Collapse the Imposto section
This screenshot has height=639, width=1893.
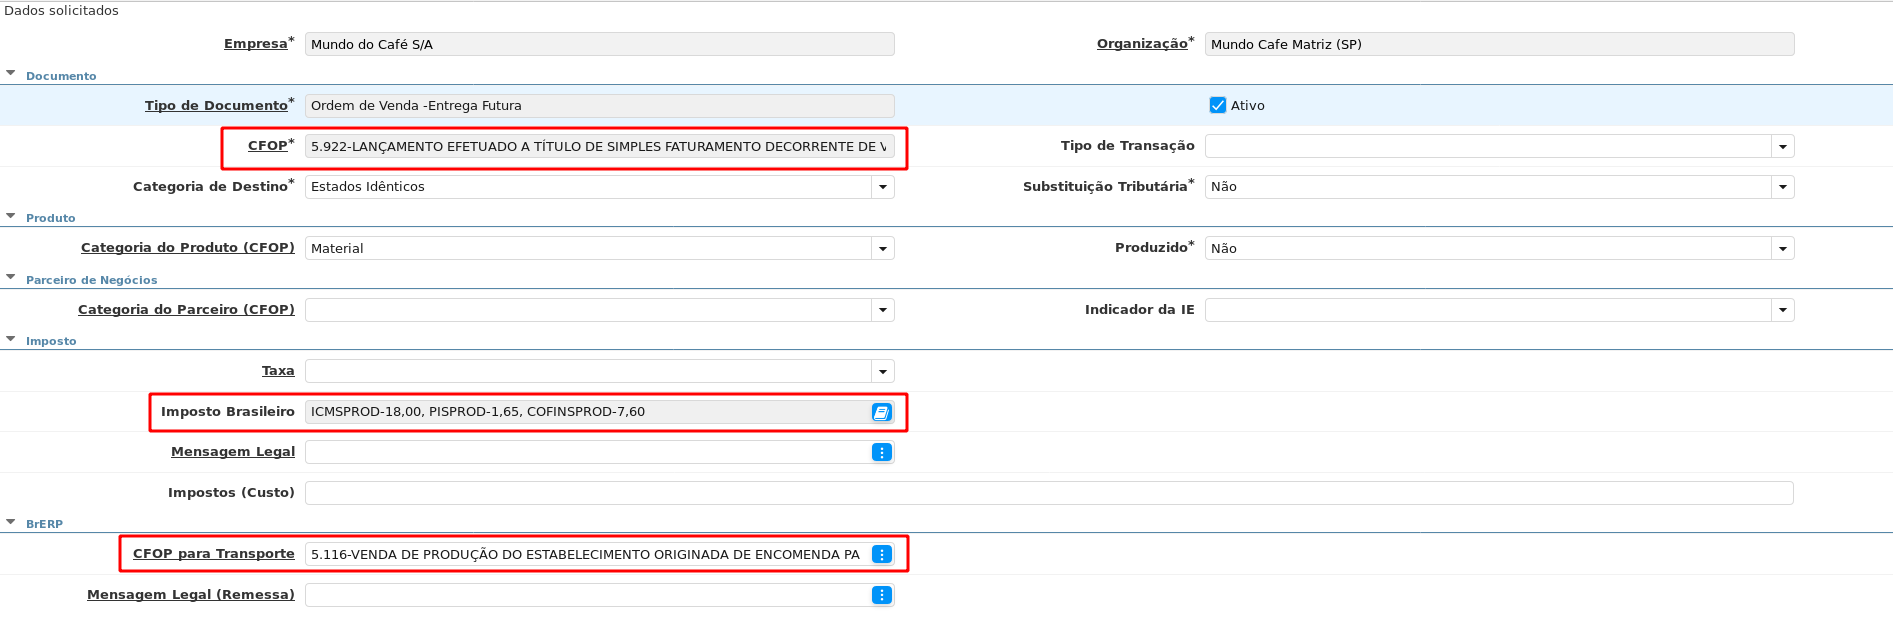point(11,339)
